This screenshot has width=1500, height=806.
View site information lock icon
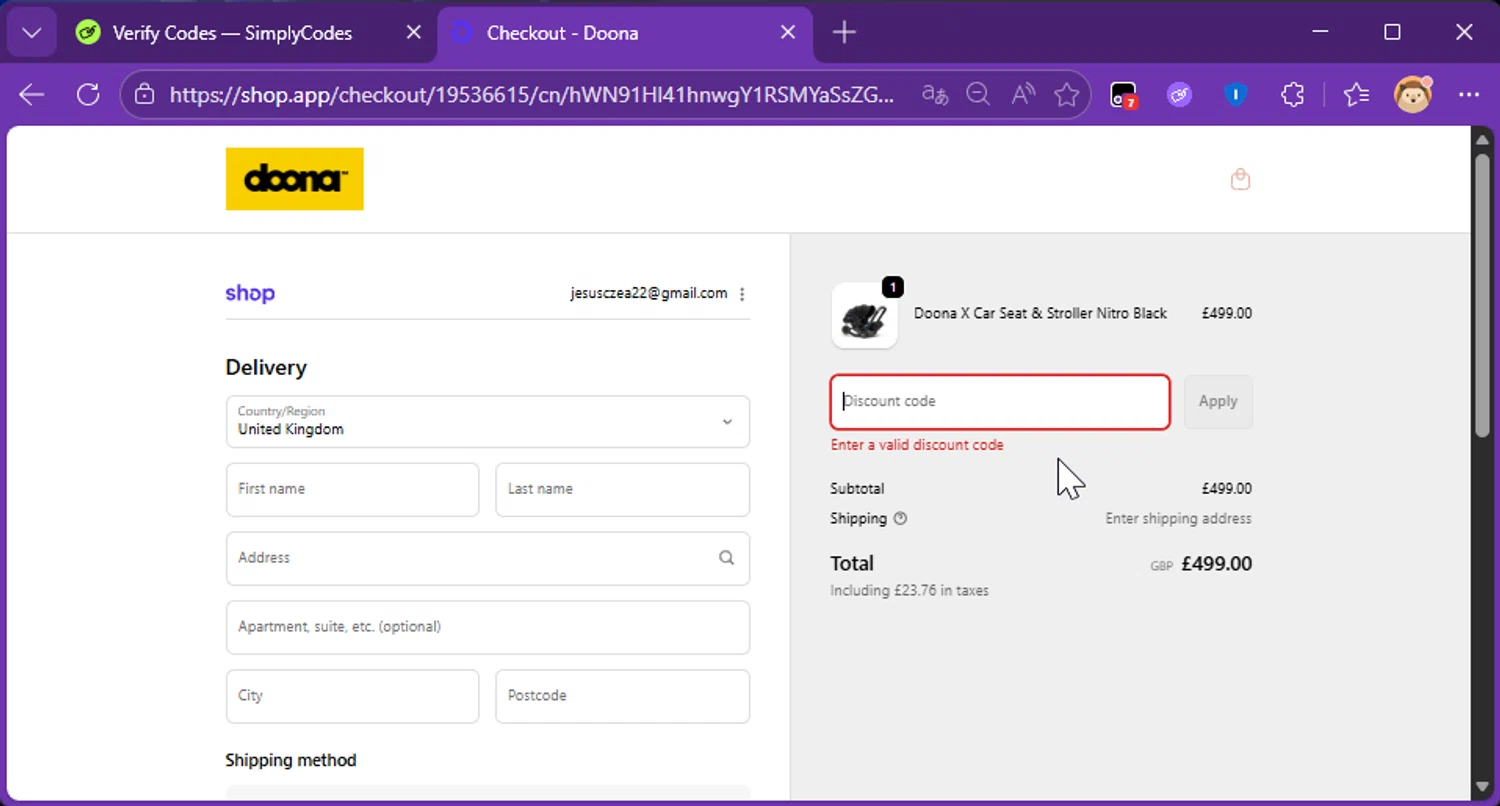(145, 95)
